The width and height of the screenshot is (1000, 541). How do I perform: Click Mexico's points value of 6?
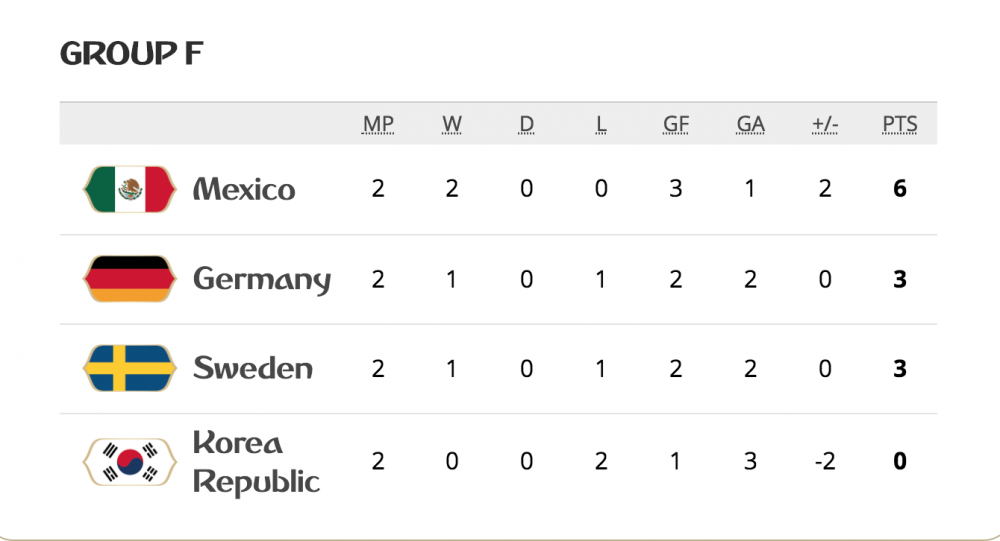900,189
